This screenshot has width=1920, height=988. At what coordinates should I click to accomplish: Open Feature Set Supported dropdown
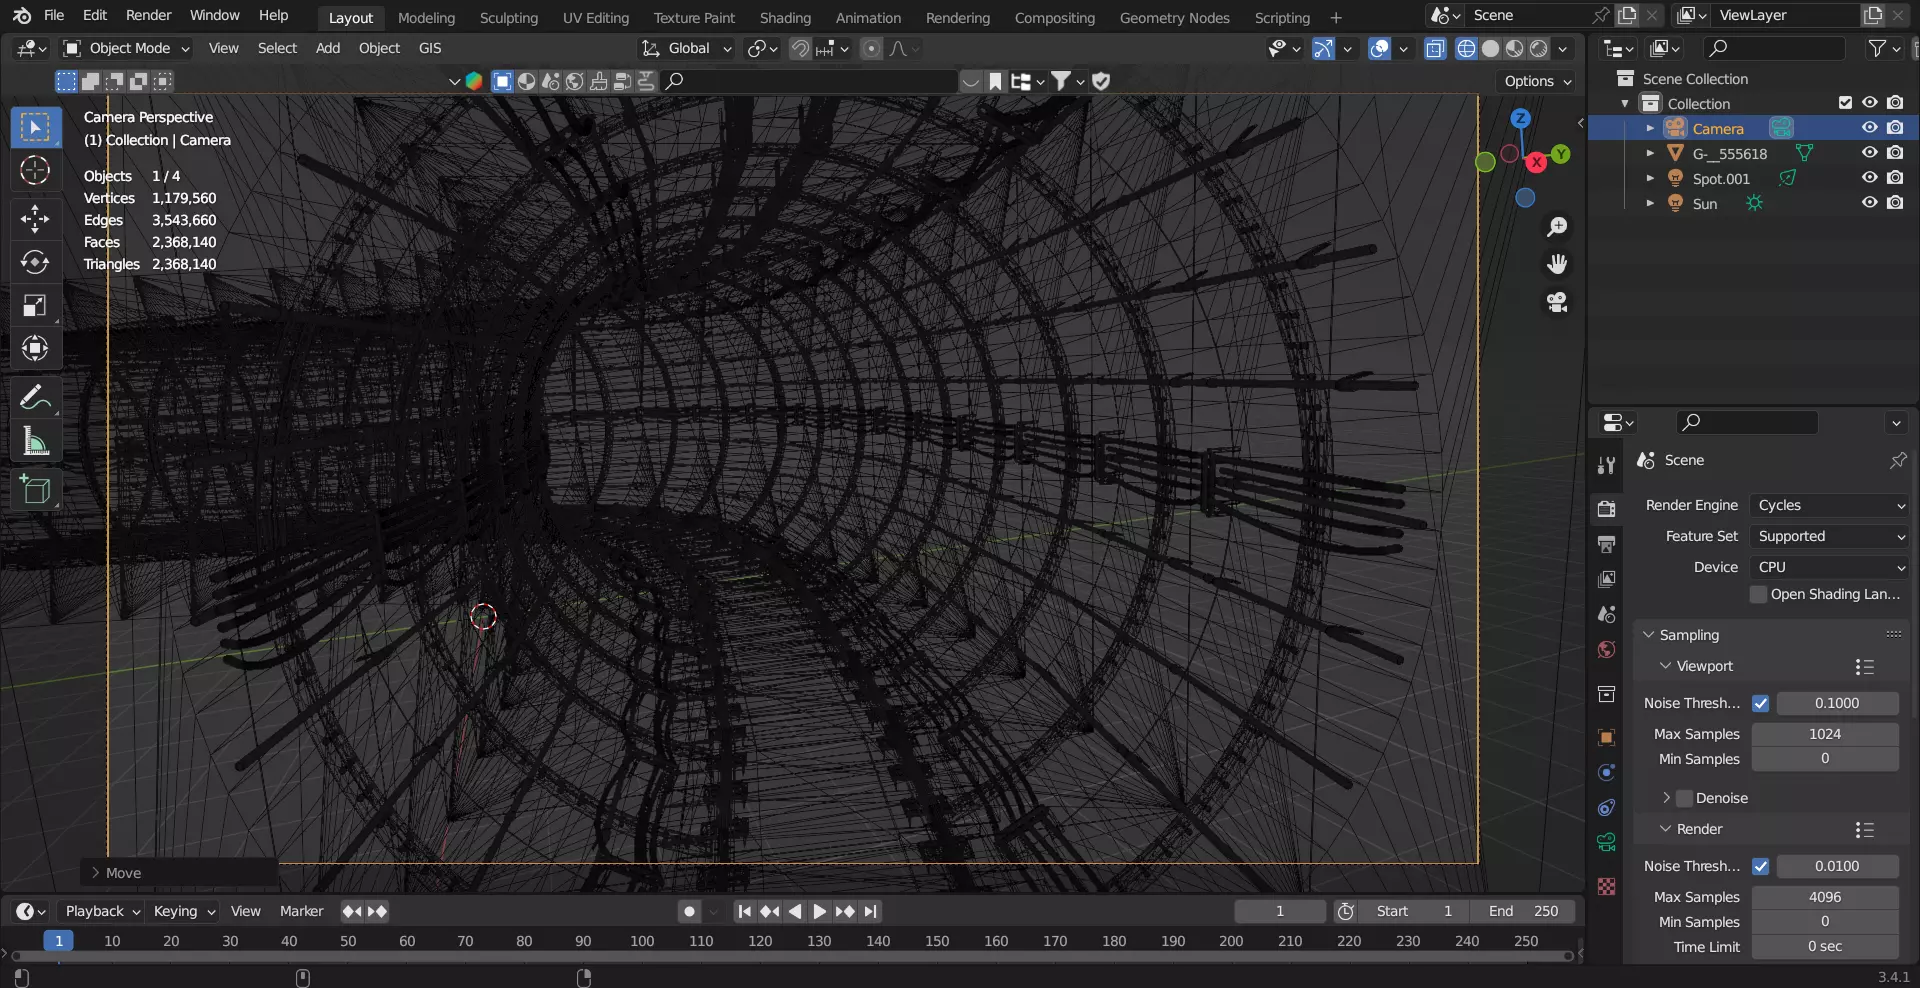(1830, 536)
